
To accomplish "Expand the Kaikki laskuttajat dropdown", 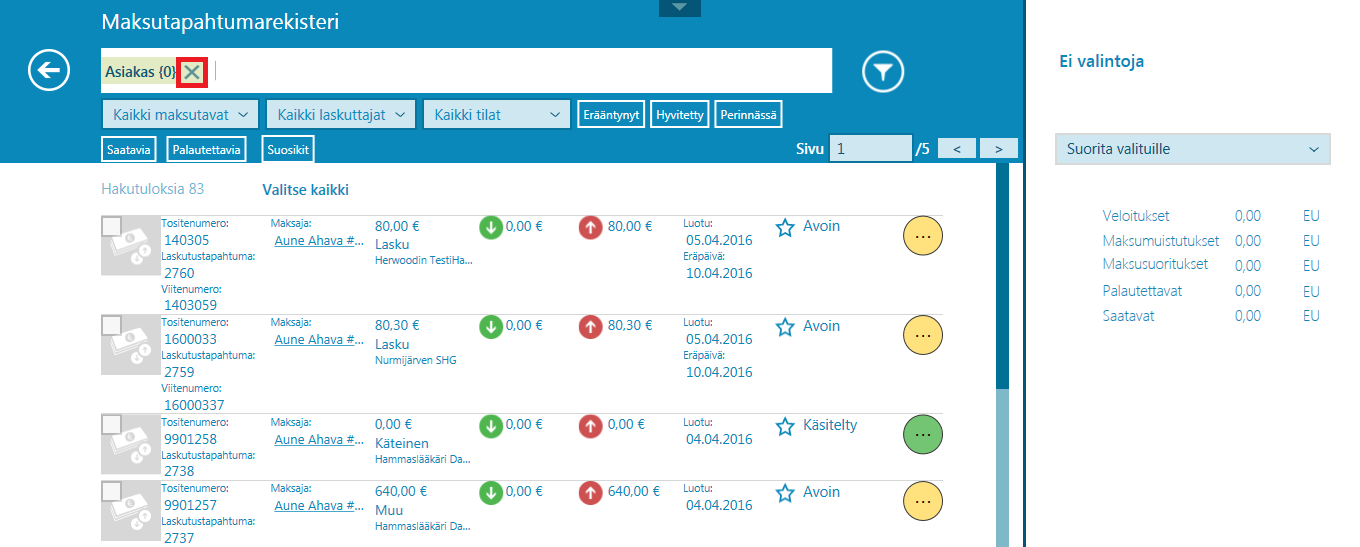I will tap(341, 115).
